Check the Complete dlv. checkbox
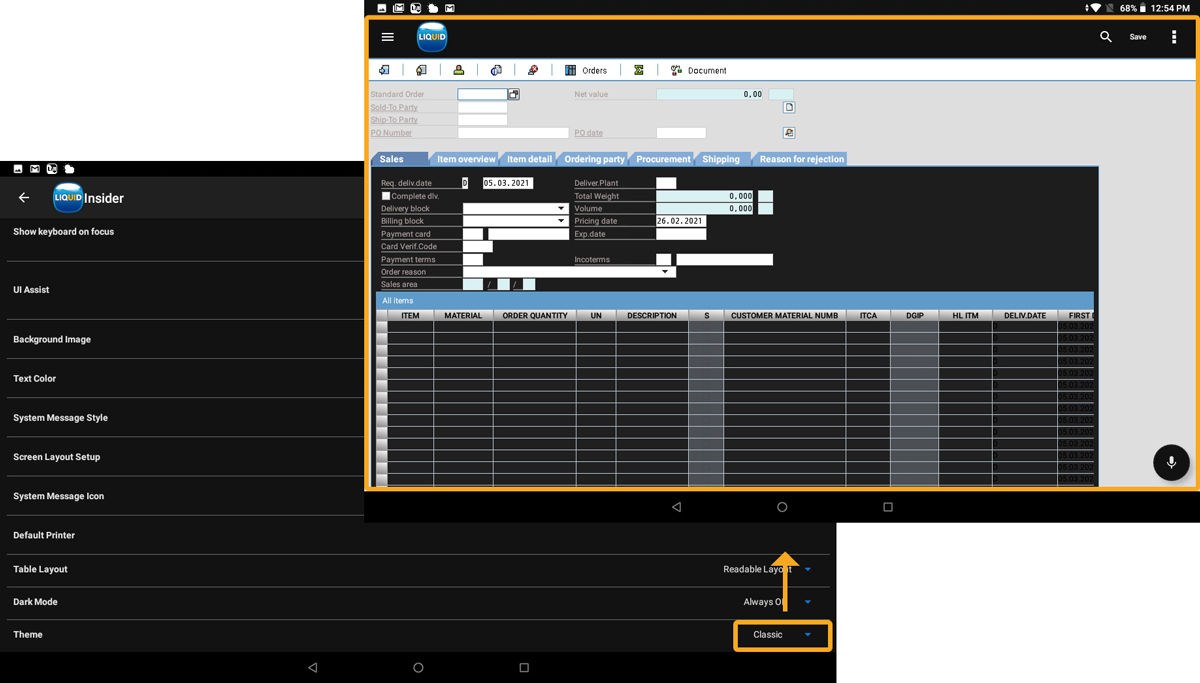Screen dimensions: 1200x683 386,196
